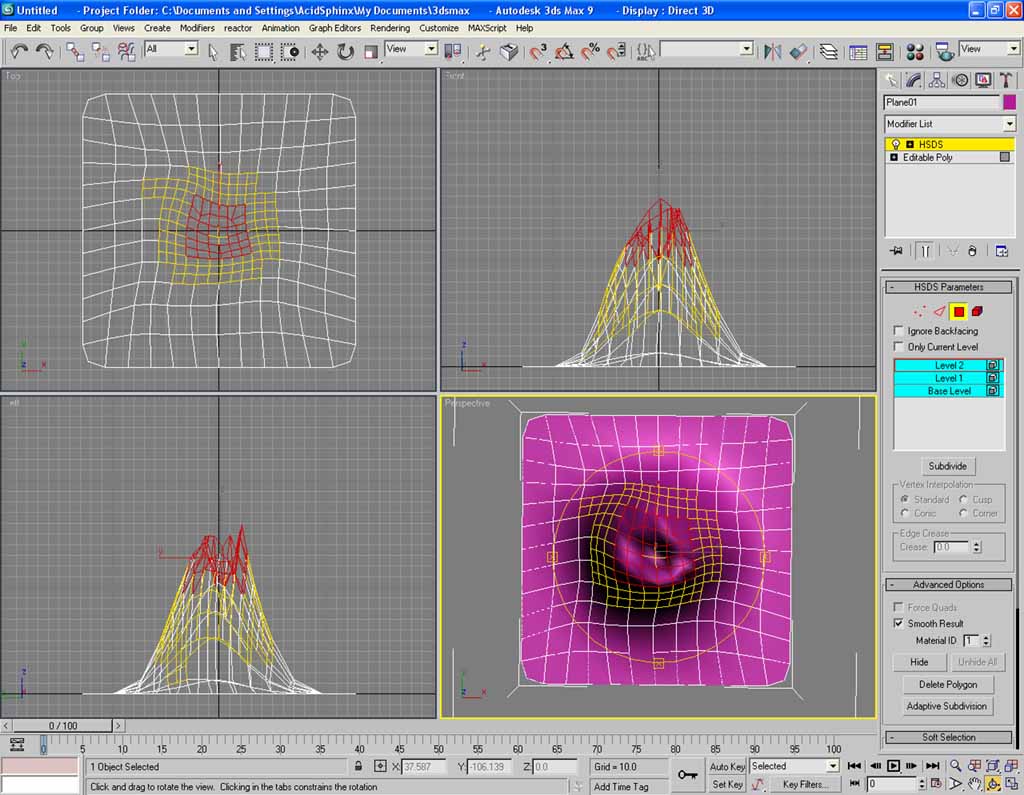The width and height of the screenshot is (1024, 795).
Task: Select the Move transform tool
Action: click(320, 51)
